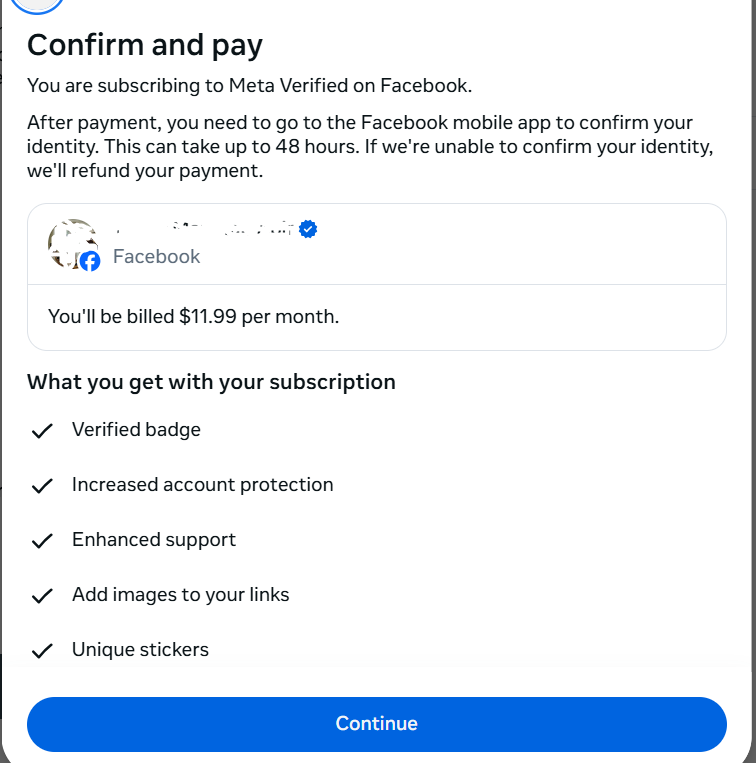The height and width of the screenshot is (763, 756).
Task: Click the $11.99 per month billing line
Action: [194, 317]
